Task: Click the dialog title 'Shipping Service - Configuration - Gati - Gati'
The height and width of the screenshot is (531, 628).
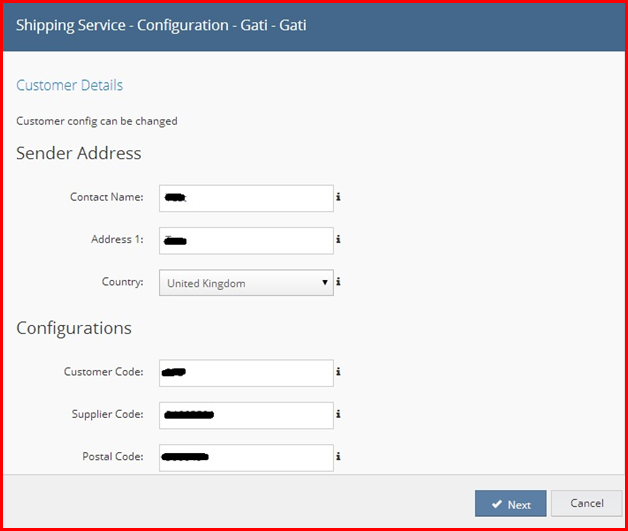Action: tap(161, 25)
